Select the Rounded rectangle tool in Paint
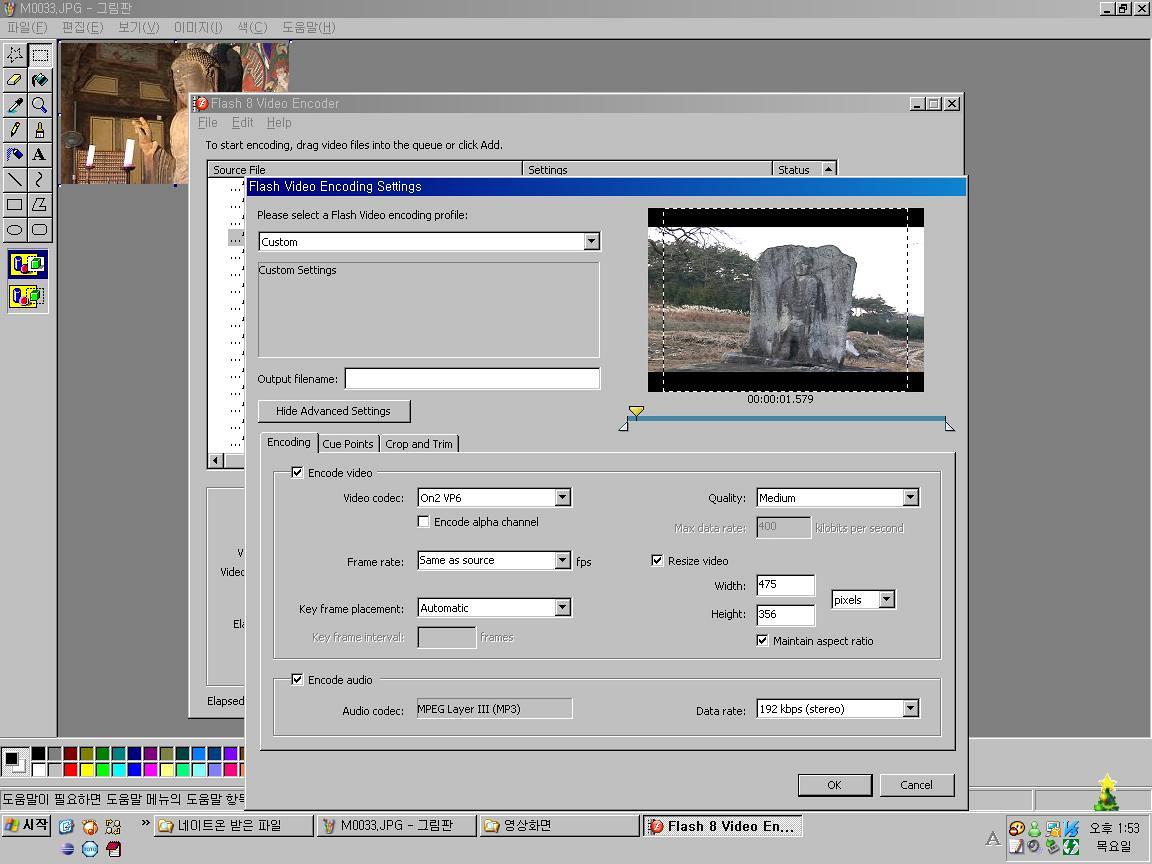Viewport: 1152px width, 864px height. point(40,230)
